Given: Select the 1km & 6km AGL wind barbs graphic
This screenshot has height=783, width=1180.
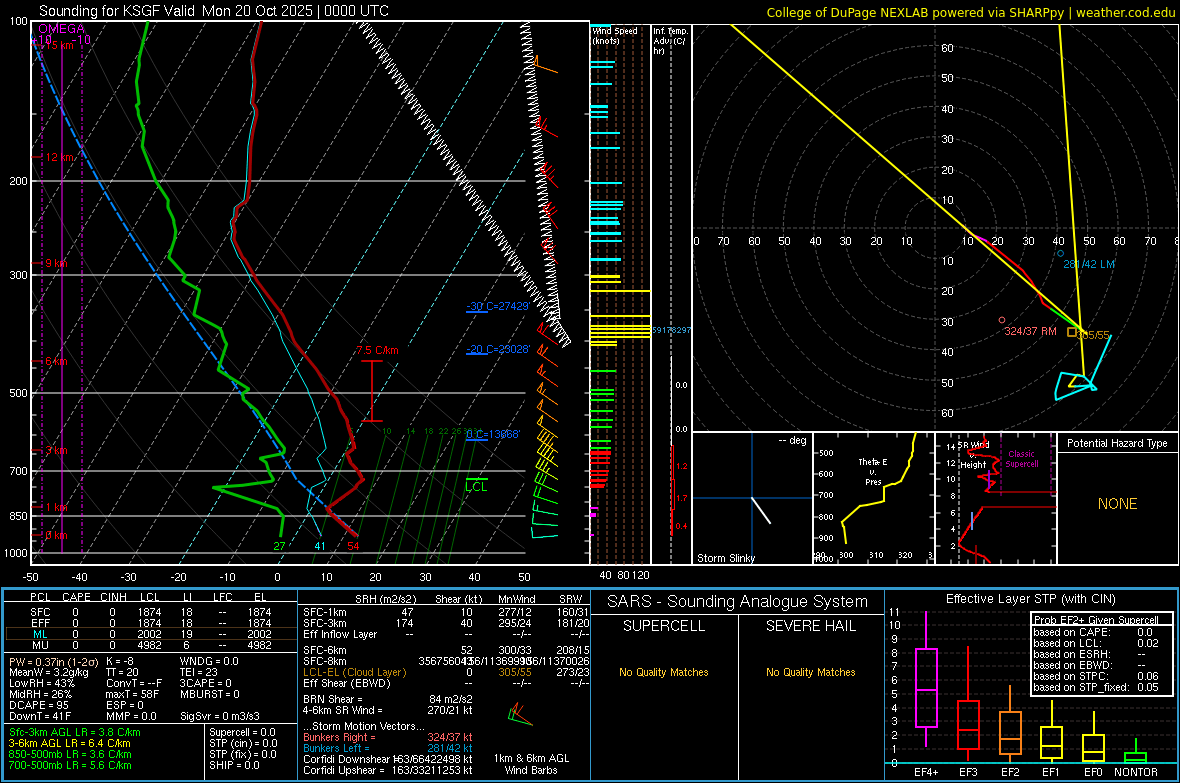Looking at the screenshot, I should coord(520,714).
